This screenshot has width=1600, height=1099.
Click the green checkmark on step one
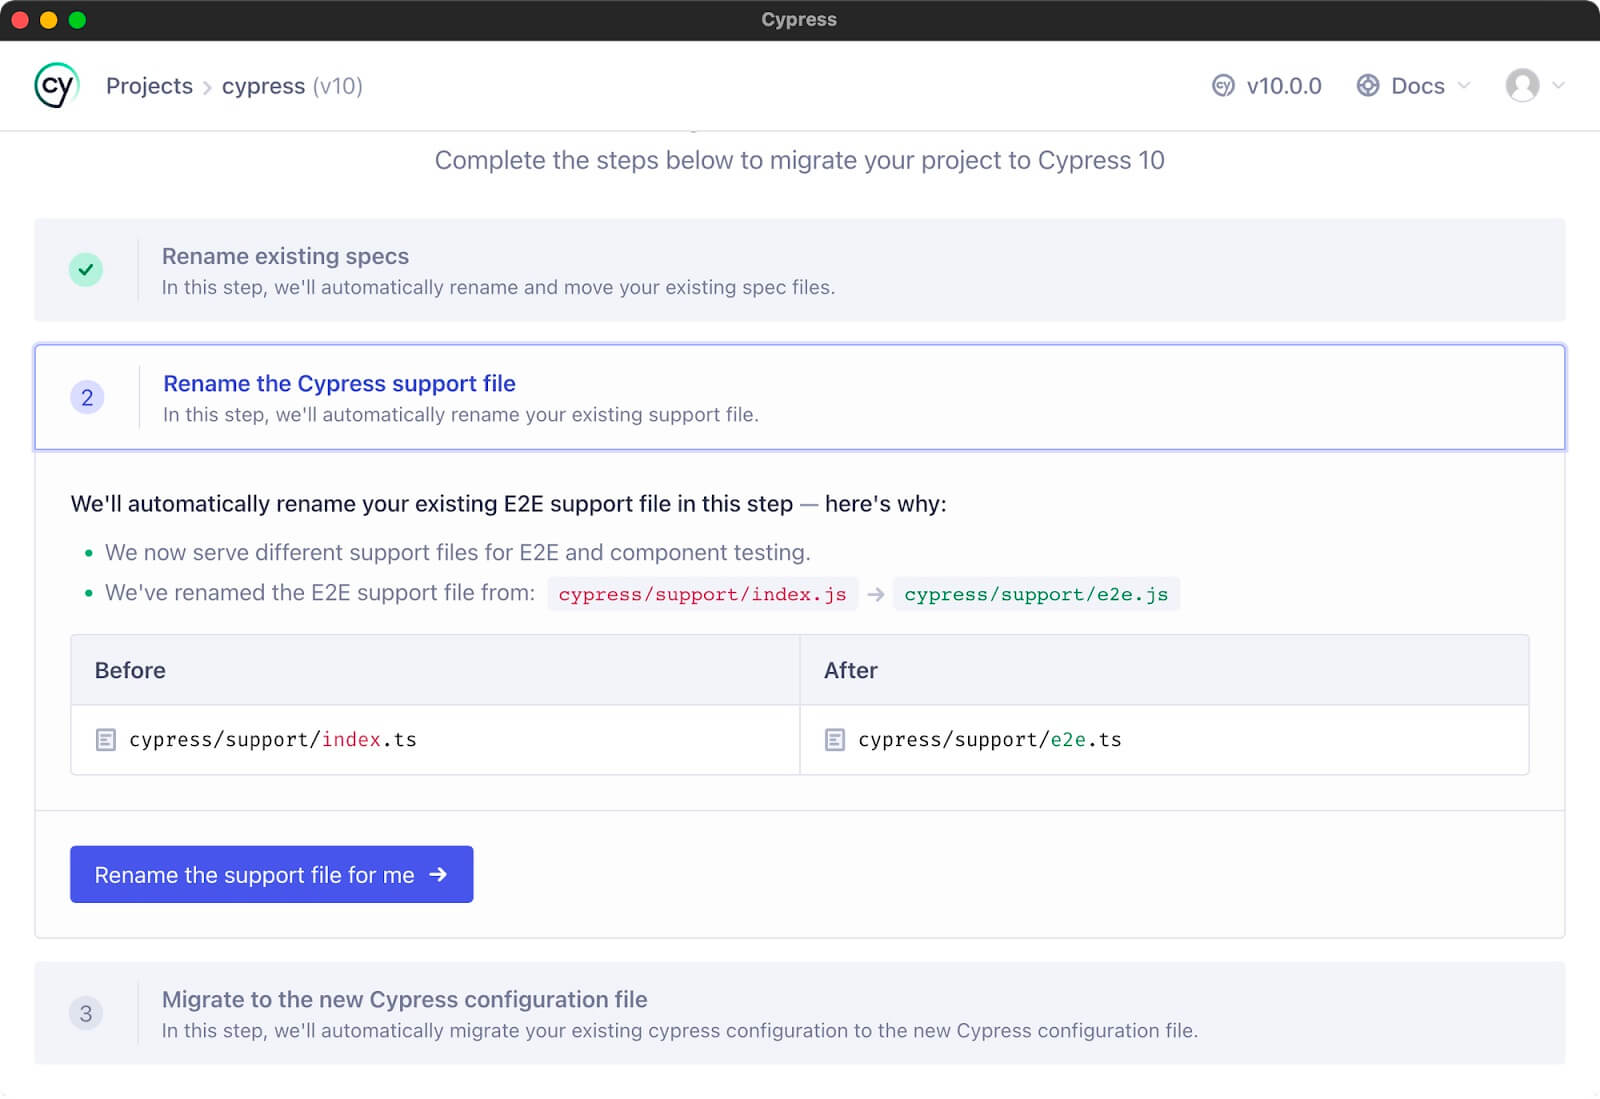(86, 270)
